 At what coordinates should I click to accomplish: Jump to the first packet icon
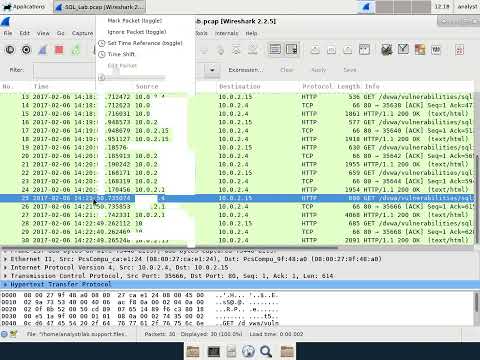(236, 50)
